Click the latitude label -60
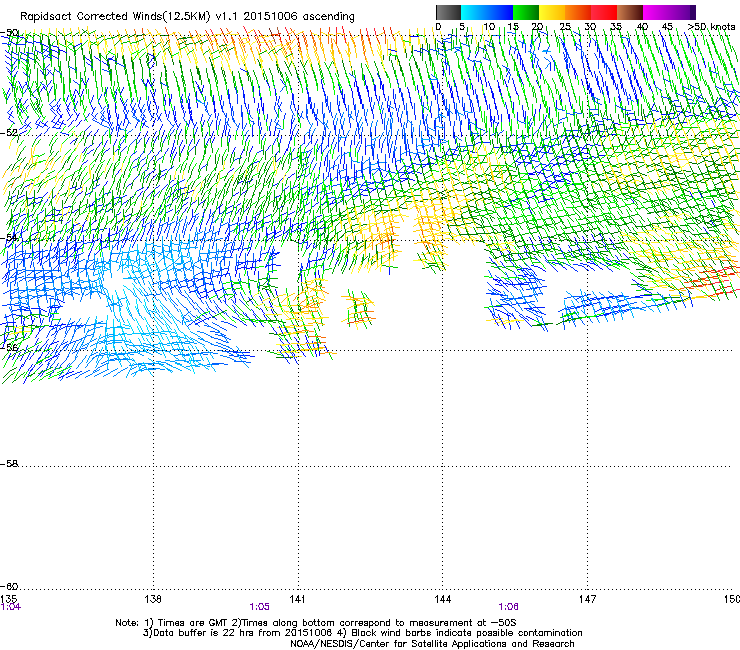740x650 pixels. tap(9, 587)
